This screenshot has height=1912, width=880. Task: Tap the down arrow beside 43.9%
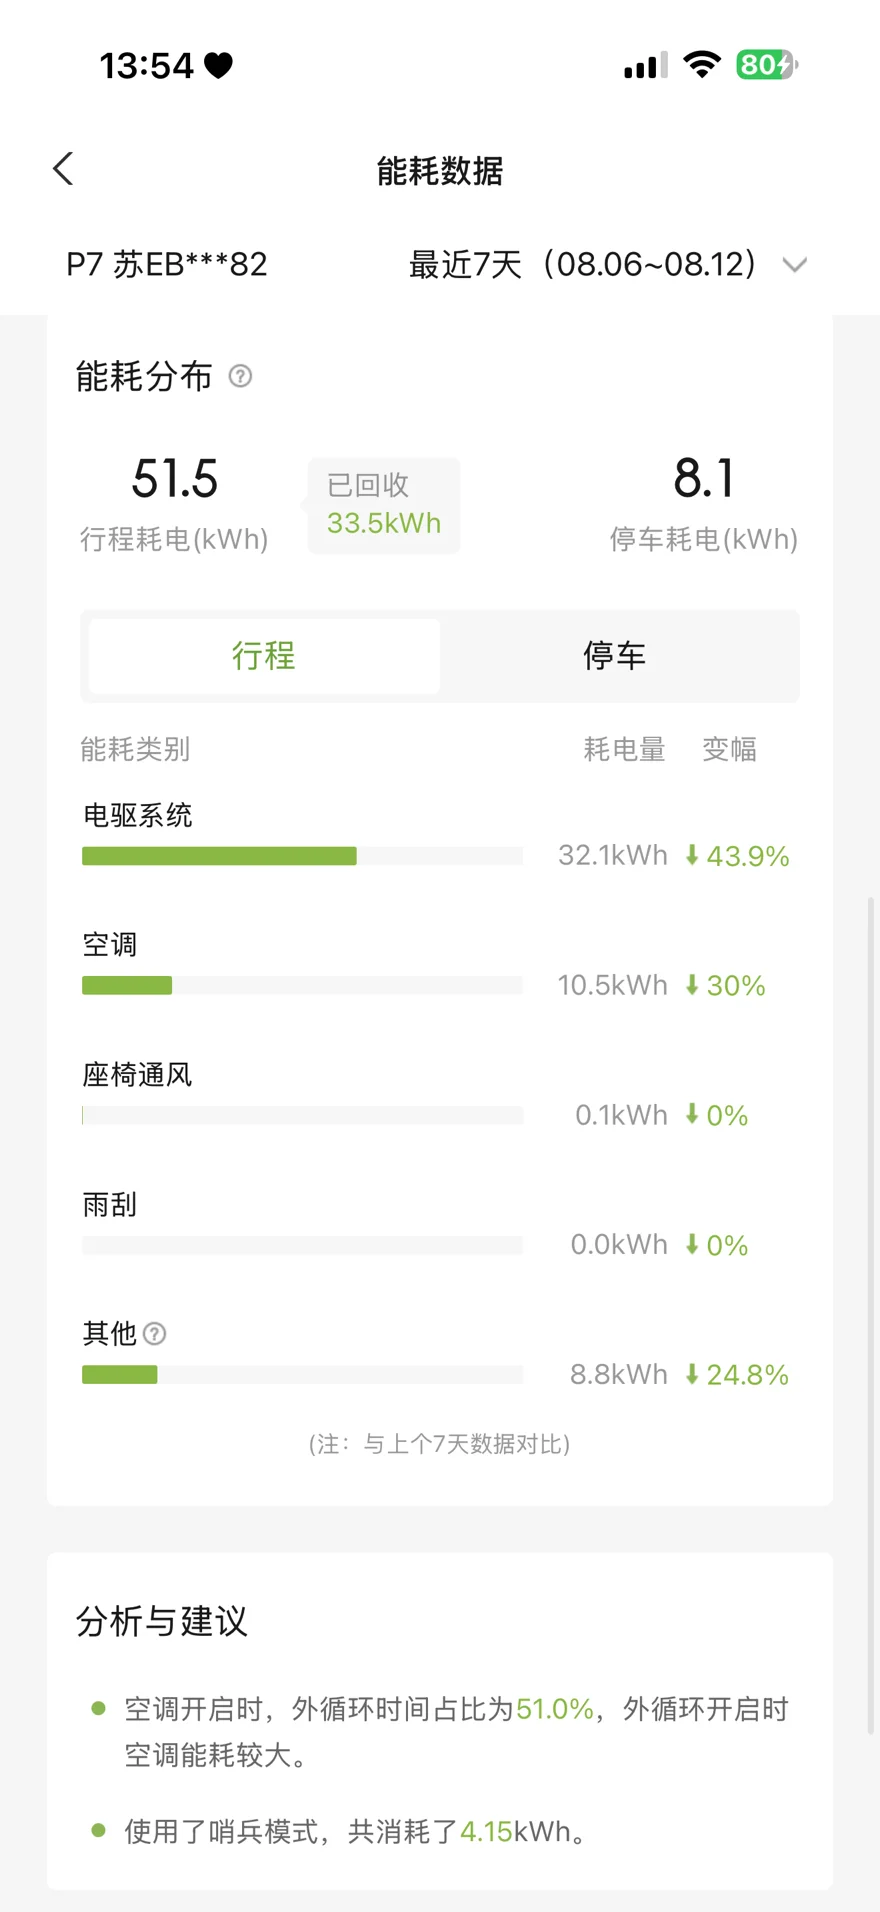pyautogui.click(x=691, y=855)
